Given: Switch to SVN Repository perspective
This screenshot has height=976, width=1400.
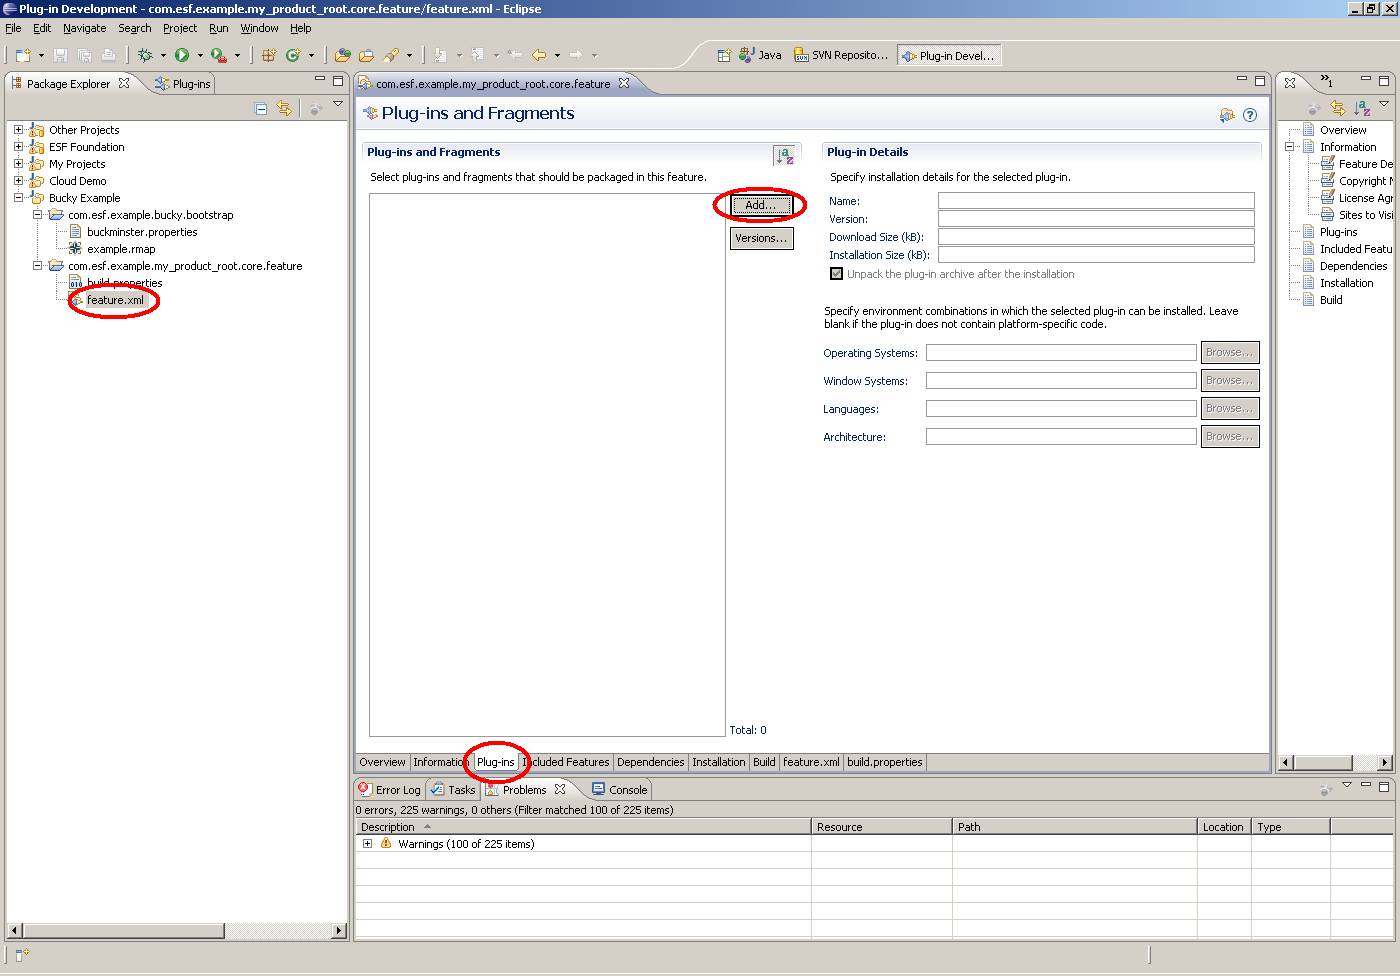Looking at the screenshot, I should tap(841, 56).
